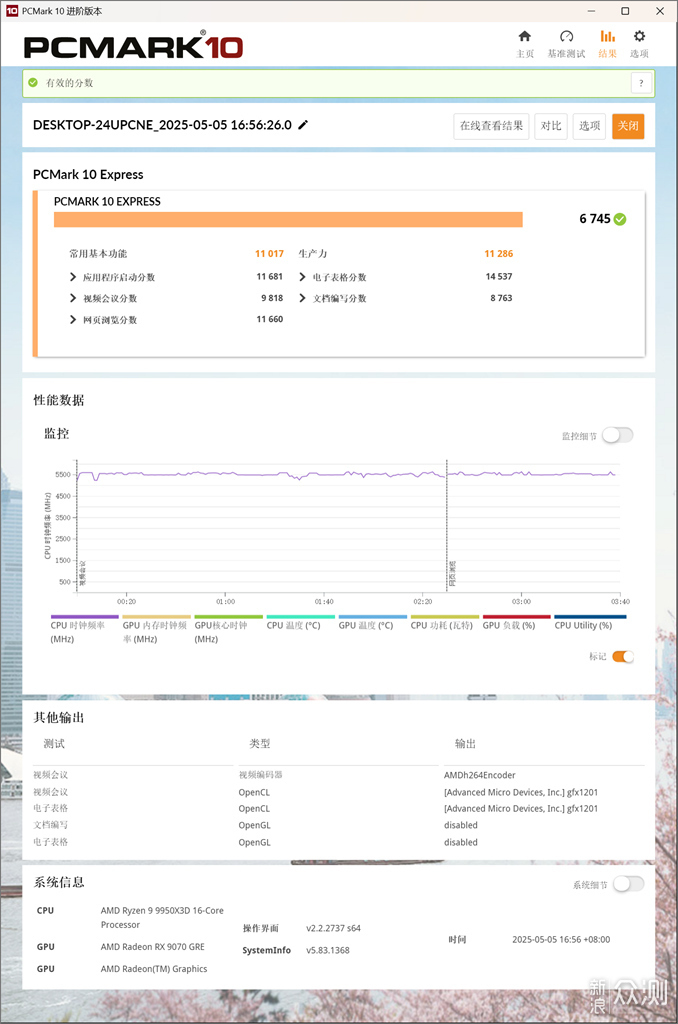Click the orange 关闭 button

(628, 126)
